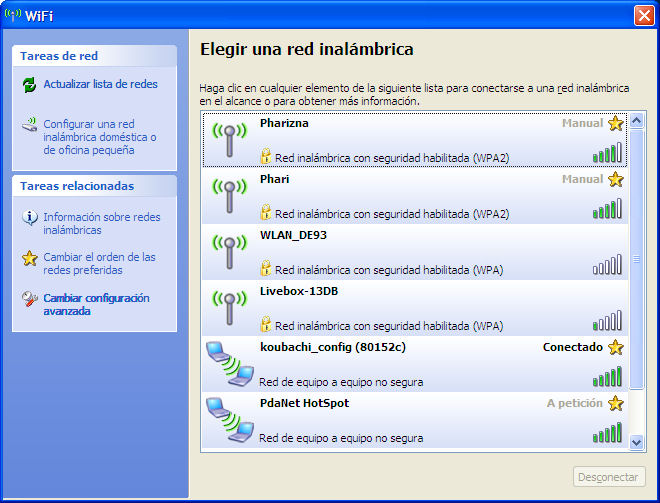The height and width of the screenshot is (503, 660).
Task: Click signal strength bars for Pharizna
Action: tap(607, 152)
